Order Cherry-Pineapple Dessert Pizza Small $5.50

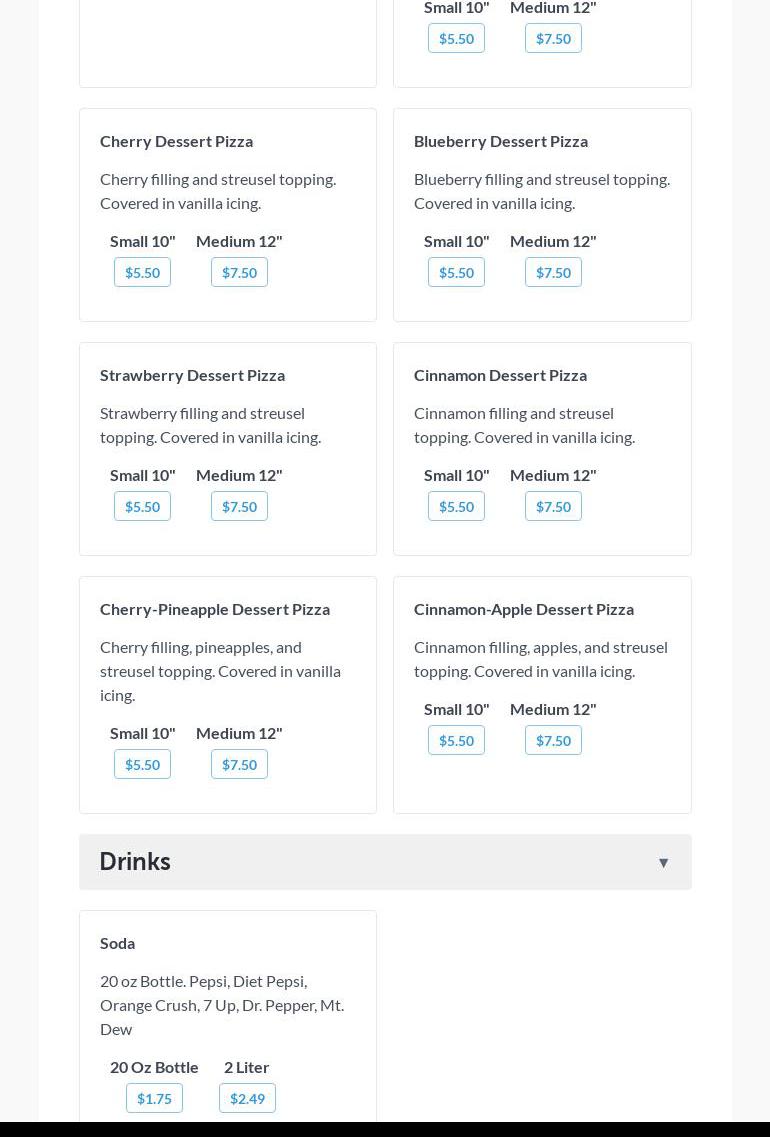pyautogui.click(x=142, y=764)
